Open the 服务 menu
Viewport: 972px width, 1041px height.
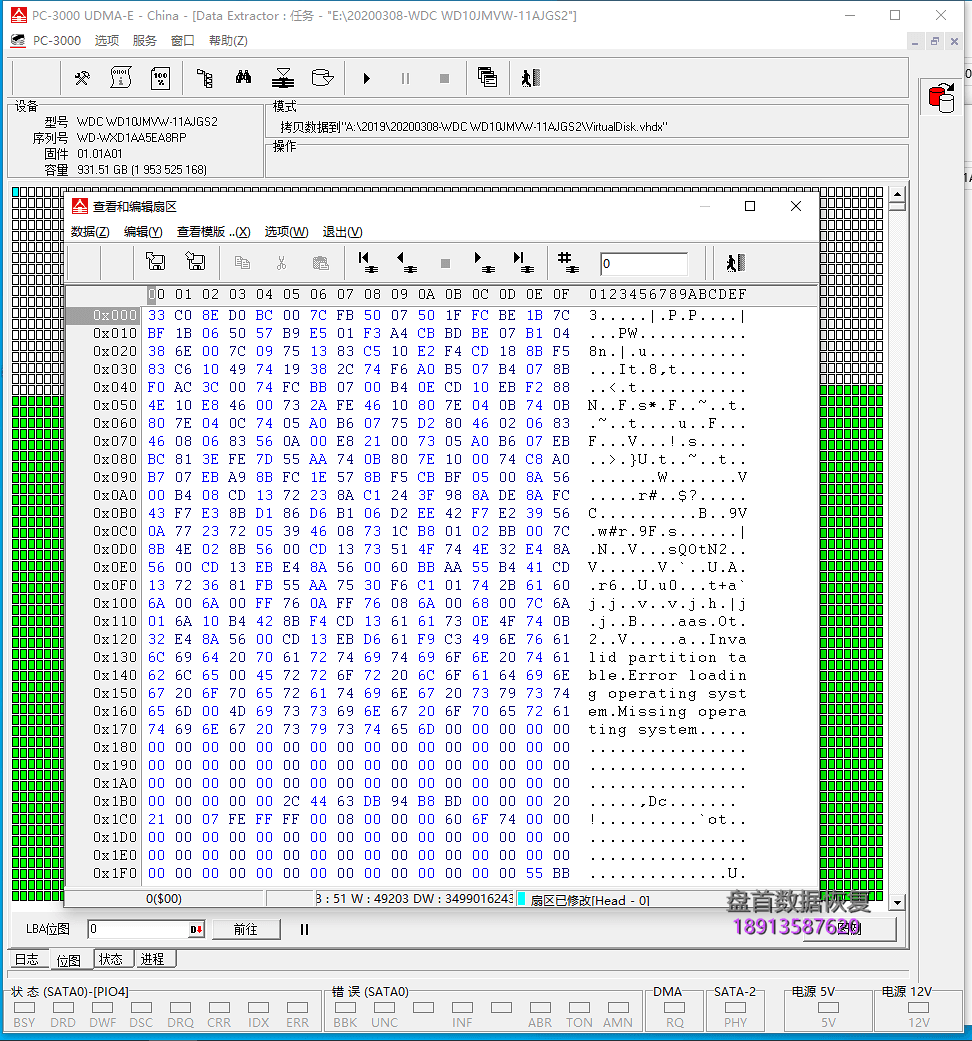[145, 40]
